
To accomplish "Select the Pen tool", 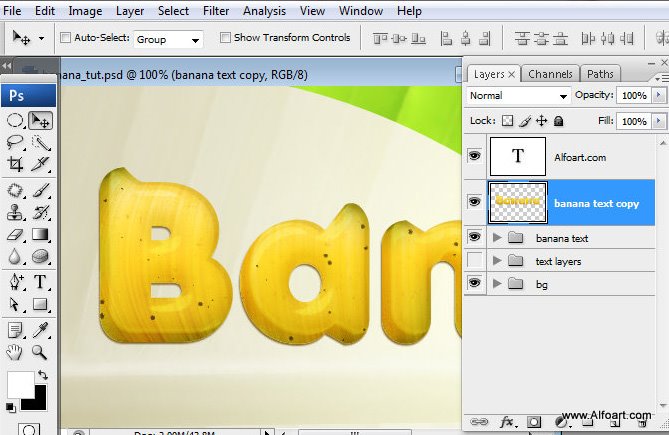I will click(16, 282).
